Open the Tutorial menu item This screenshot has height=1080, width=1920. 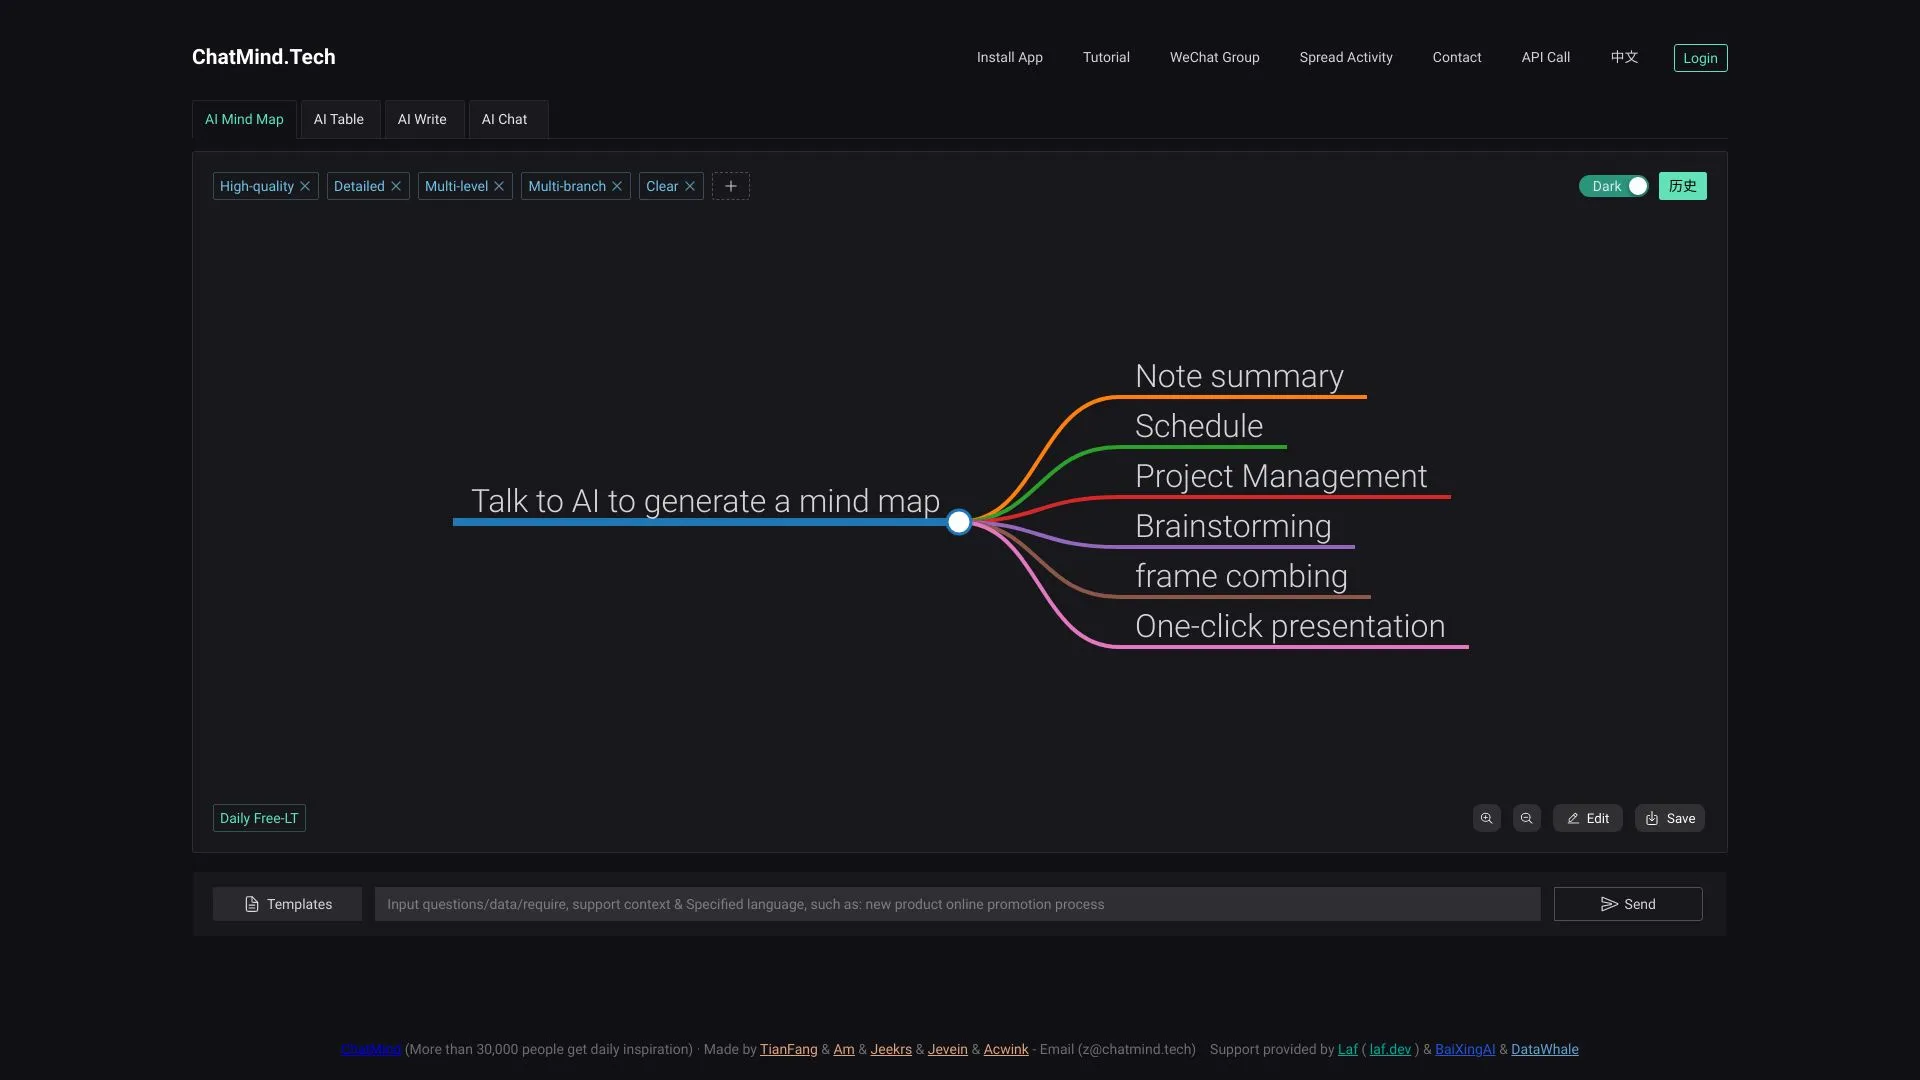click(1106, 57)
